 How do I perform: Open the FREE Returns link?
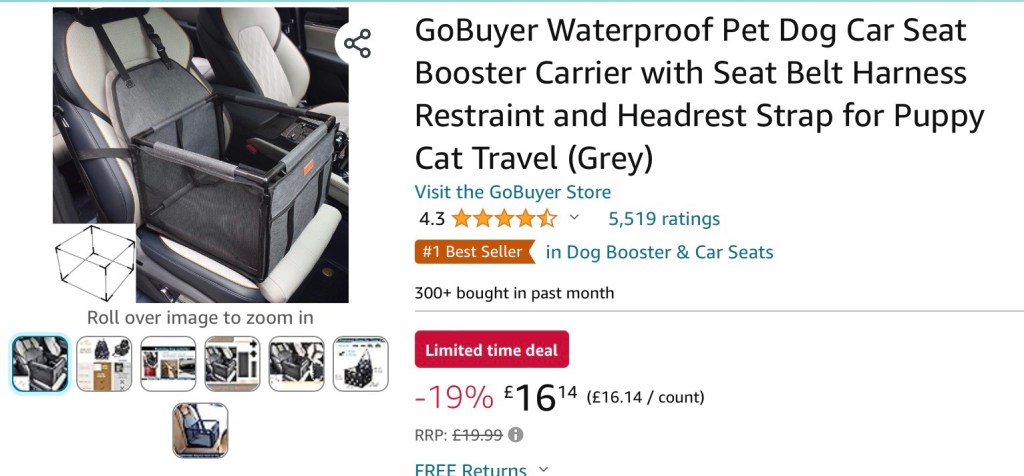click(471, 468)
